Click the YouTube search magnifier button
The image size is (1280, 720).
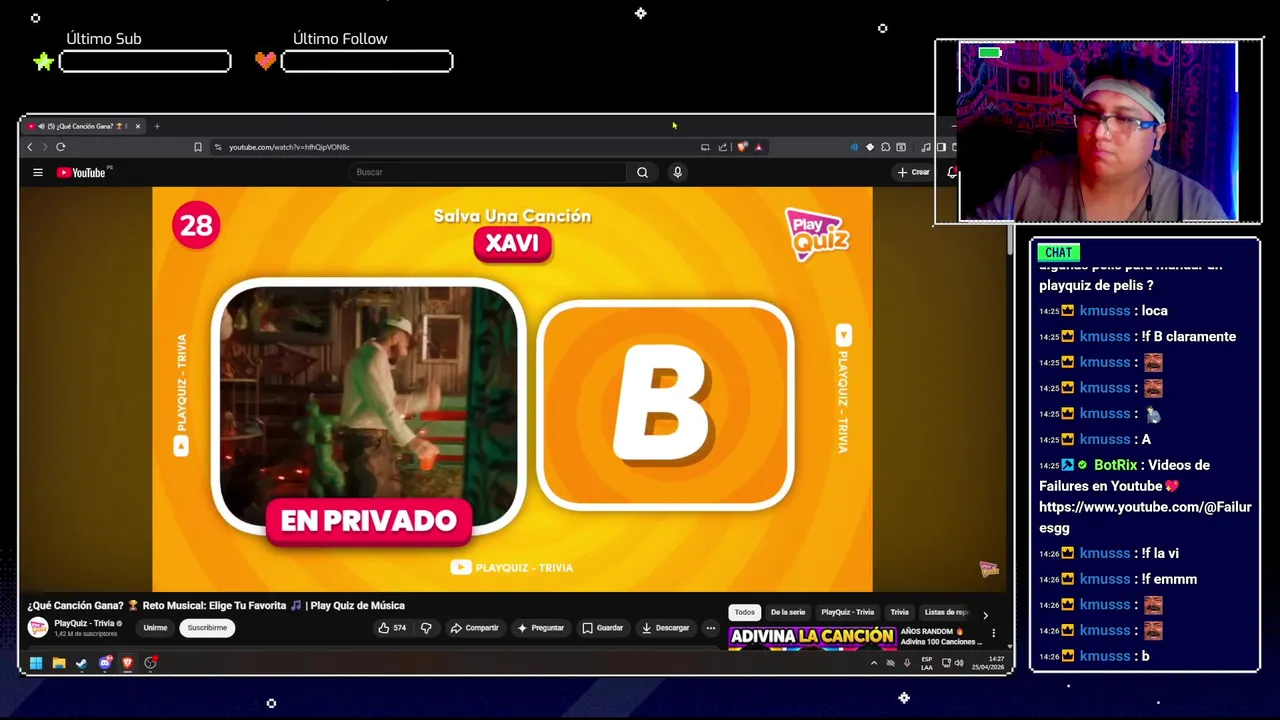click(x=642, y=172)
